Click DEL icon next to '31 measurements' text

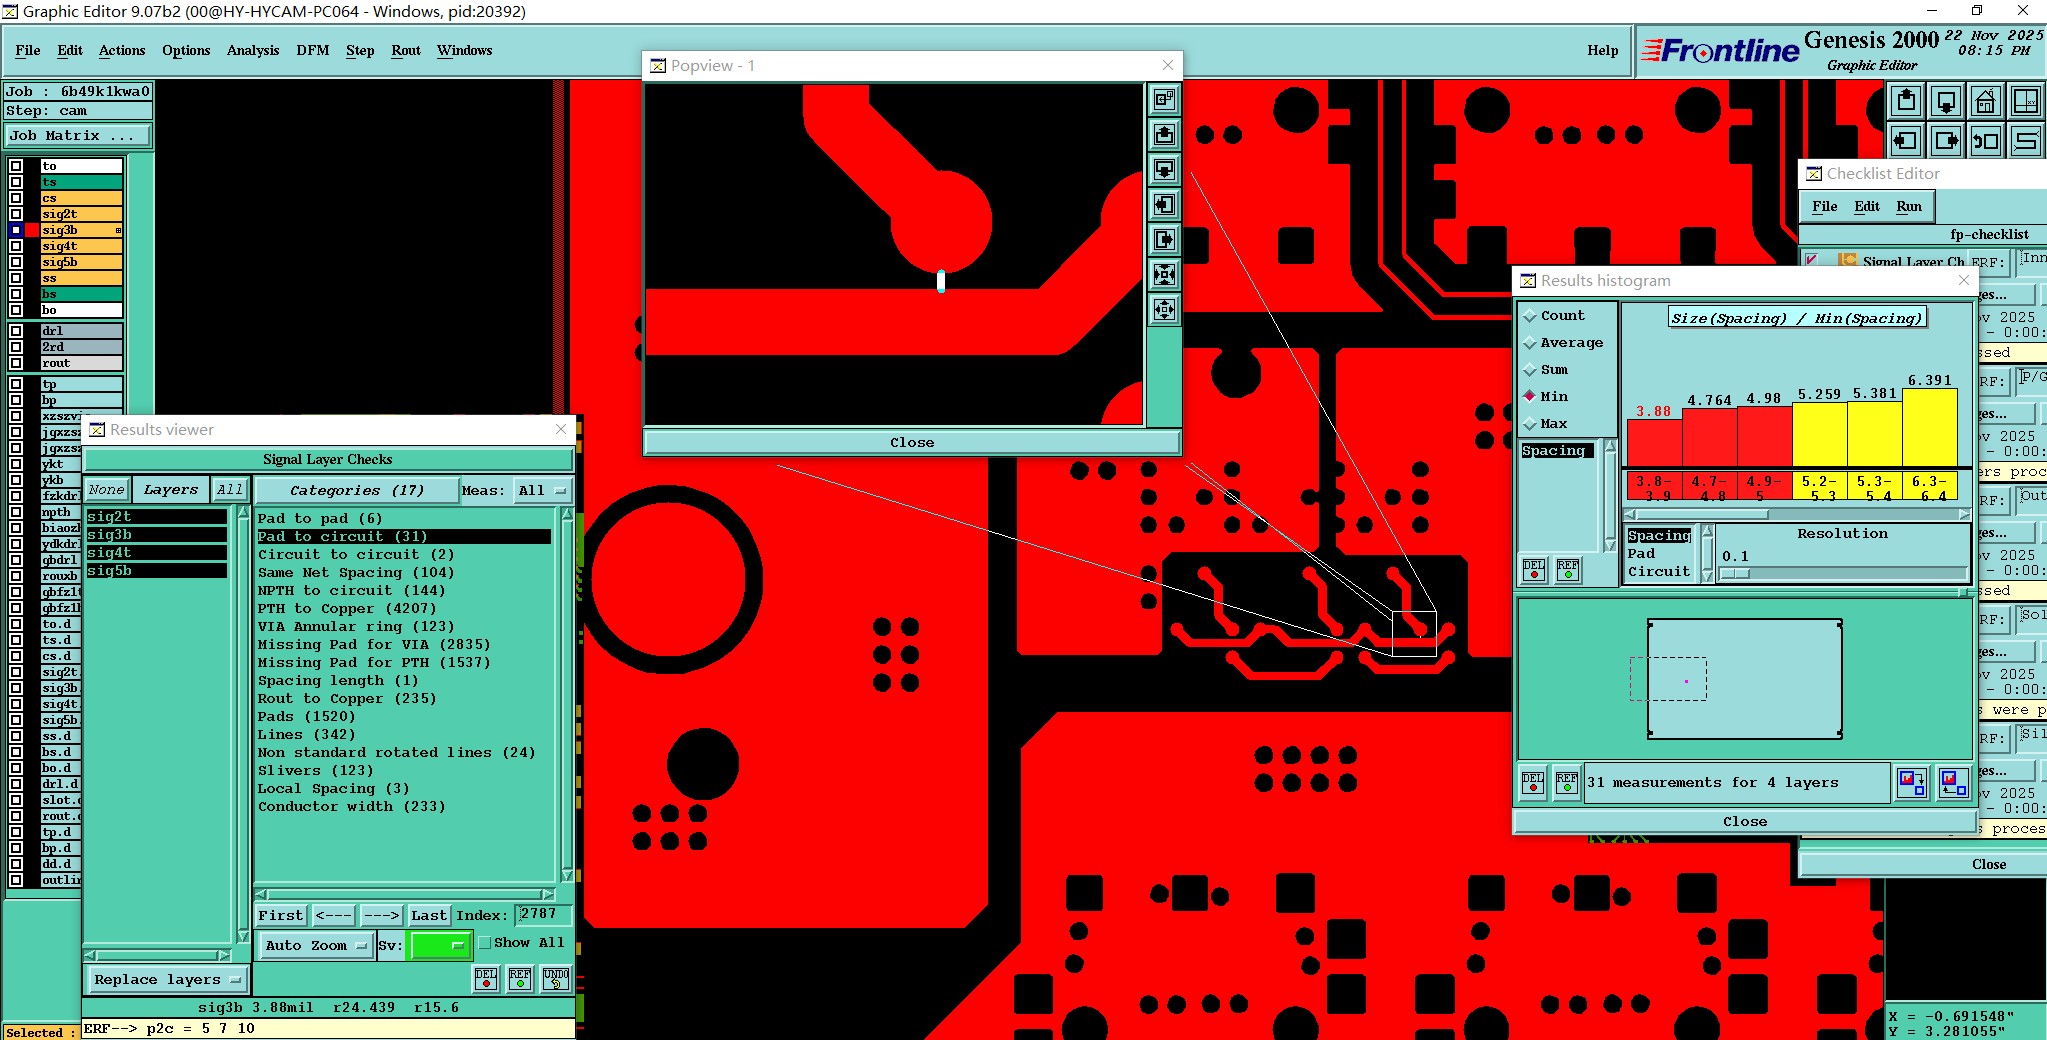tap(1533, 782)
